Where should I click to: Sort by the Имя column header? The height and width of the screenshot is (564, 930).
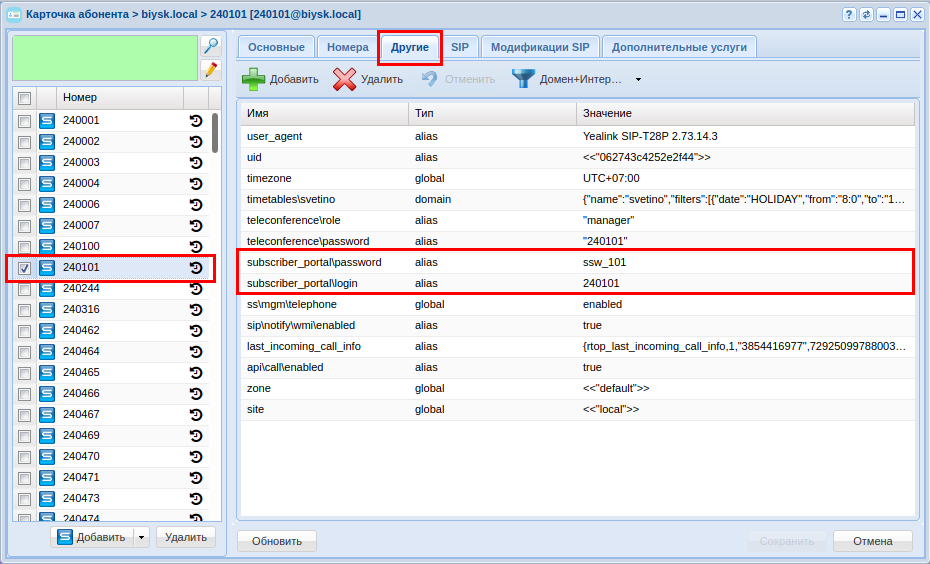pyautogui.click(x=324, y=113)
